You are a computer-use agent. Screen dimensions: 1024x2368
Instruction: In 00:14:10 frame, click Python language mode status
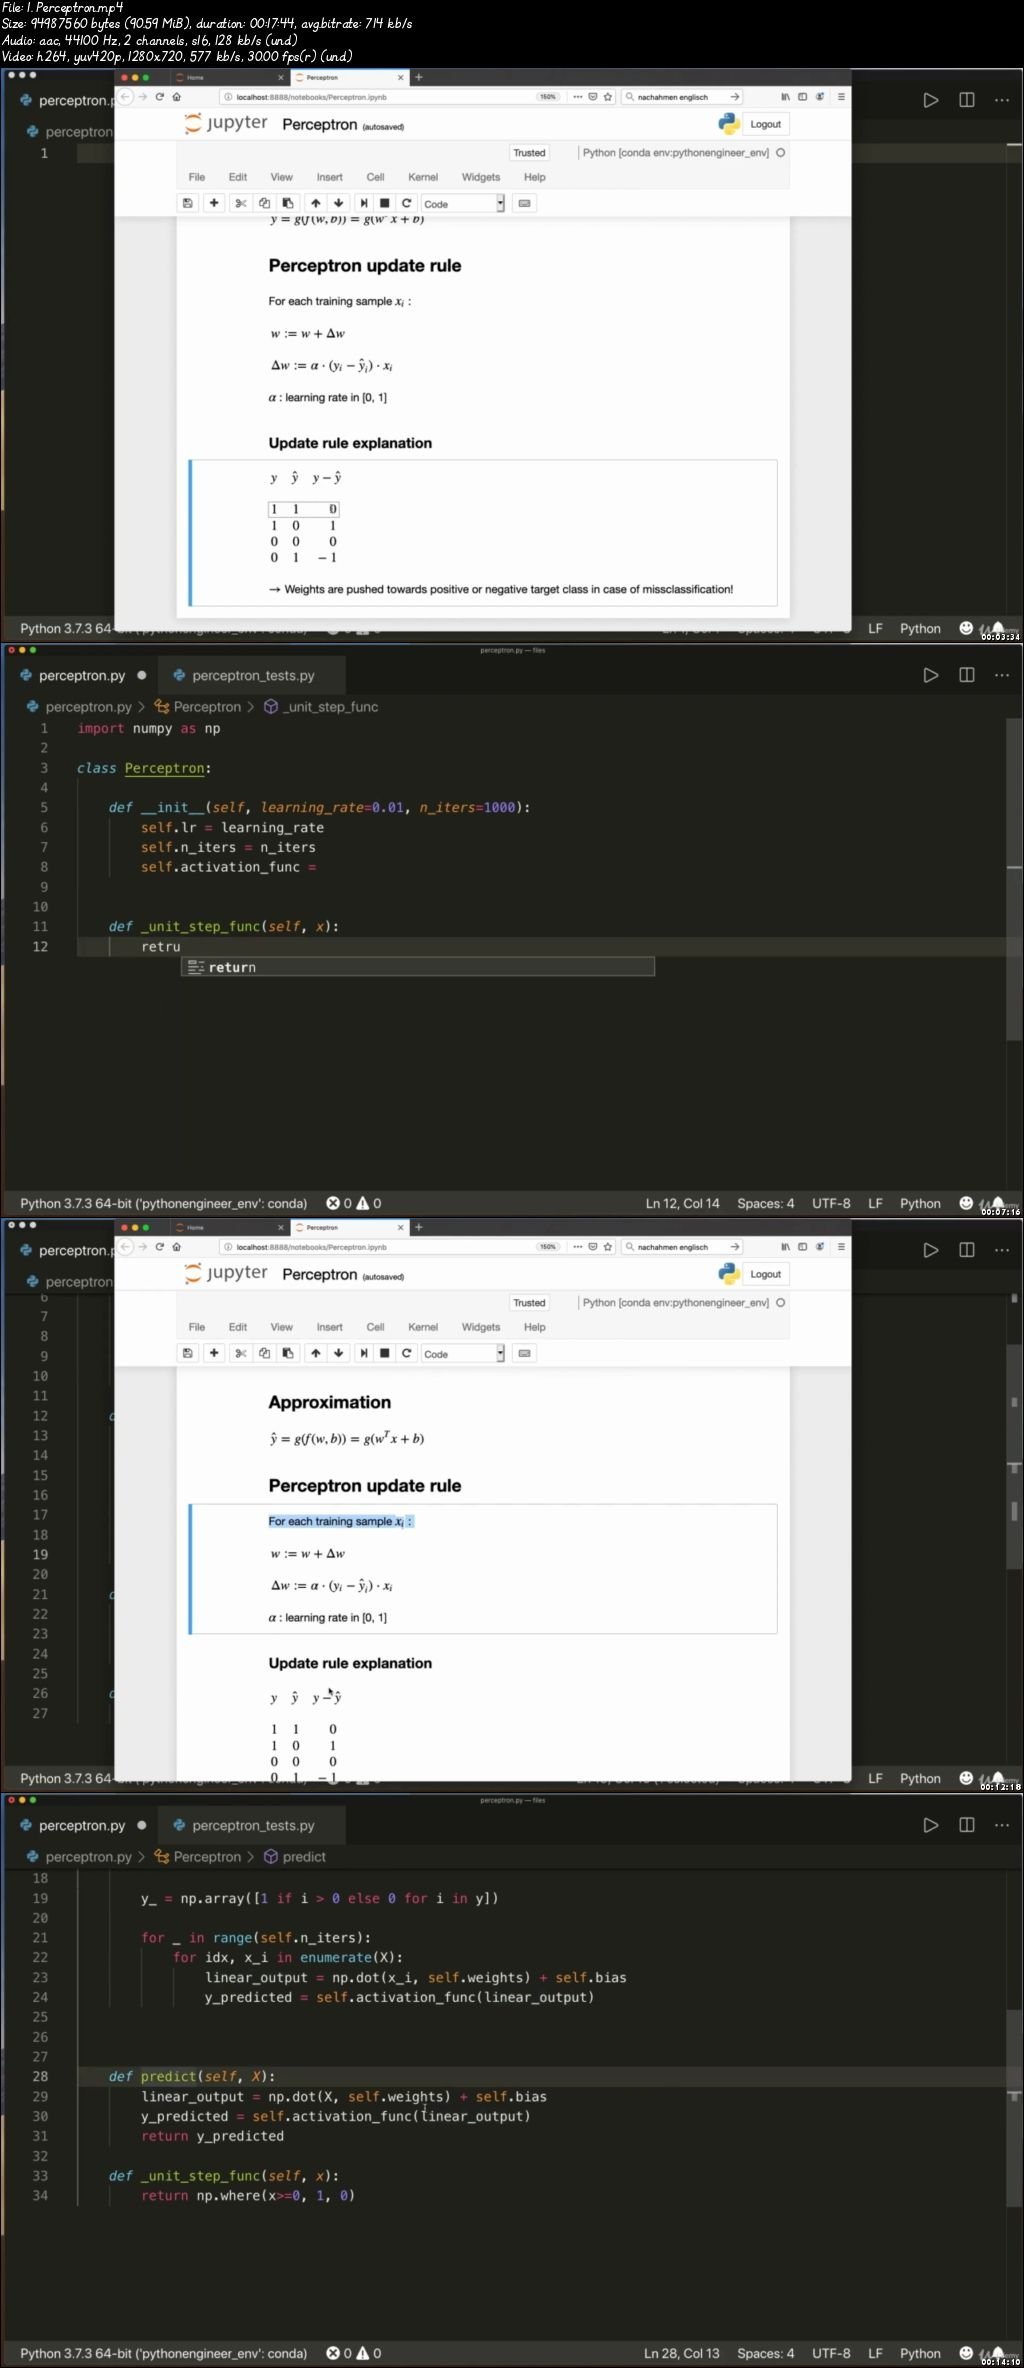click(920, 2354)
